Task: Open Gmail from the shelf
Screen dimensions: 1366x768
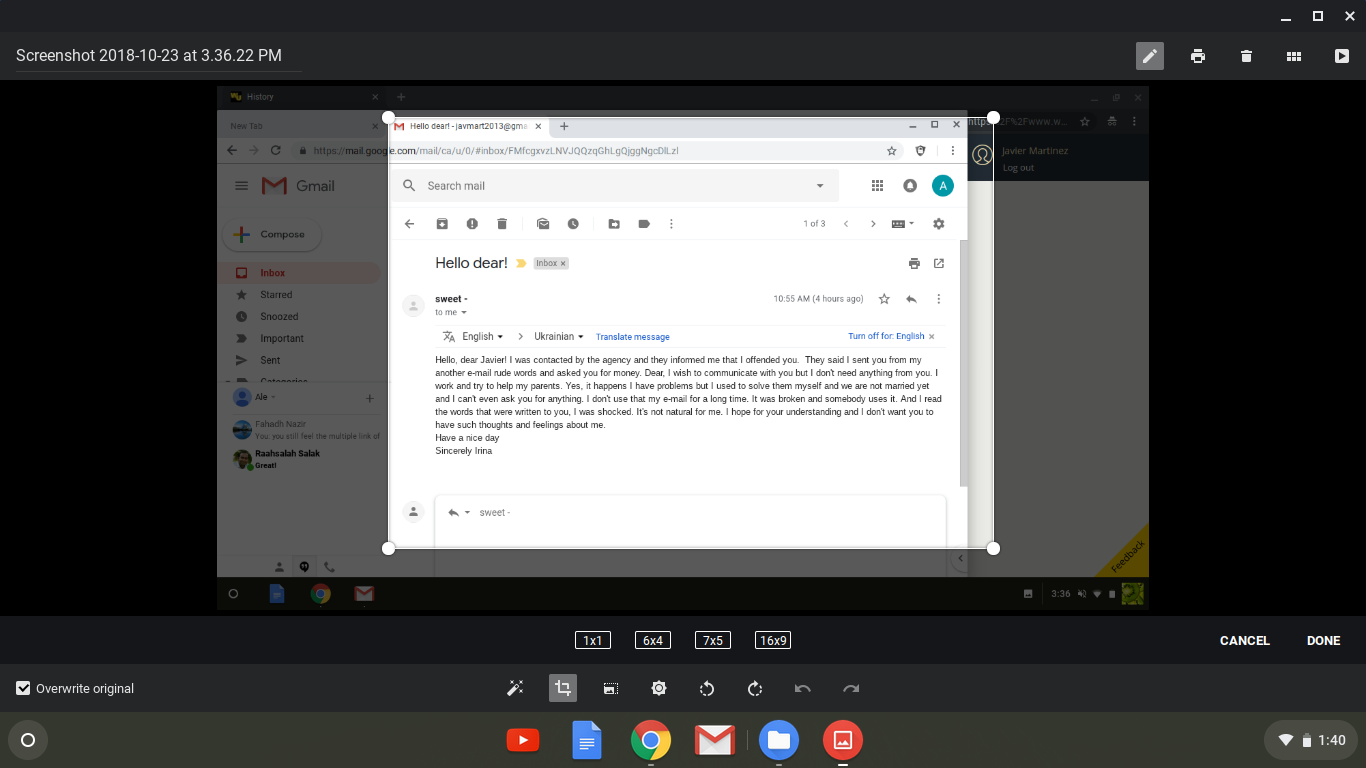Action: (x=715, y=740)
